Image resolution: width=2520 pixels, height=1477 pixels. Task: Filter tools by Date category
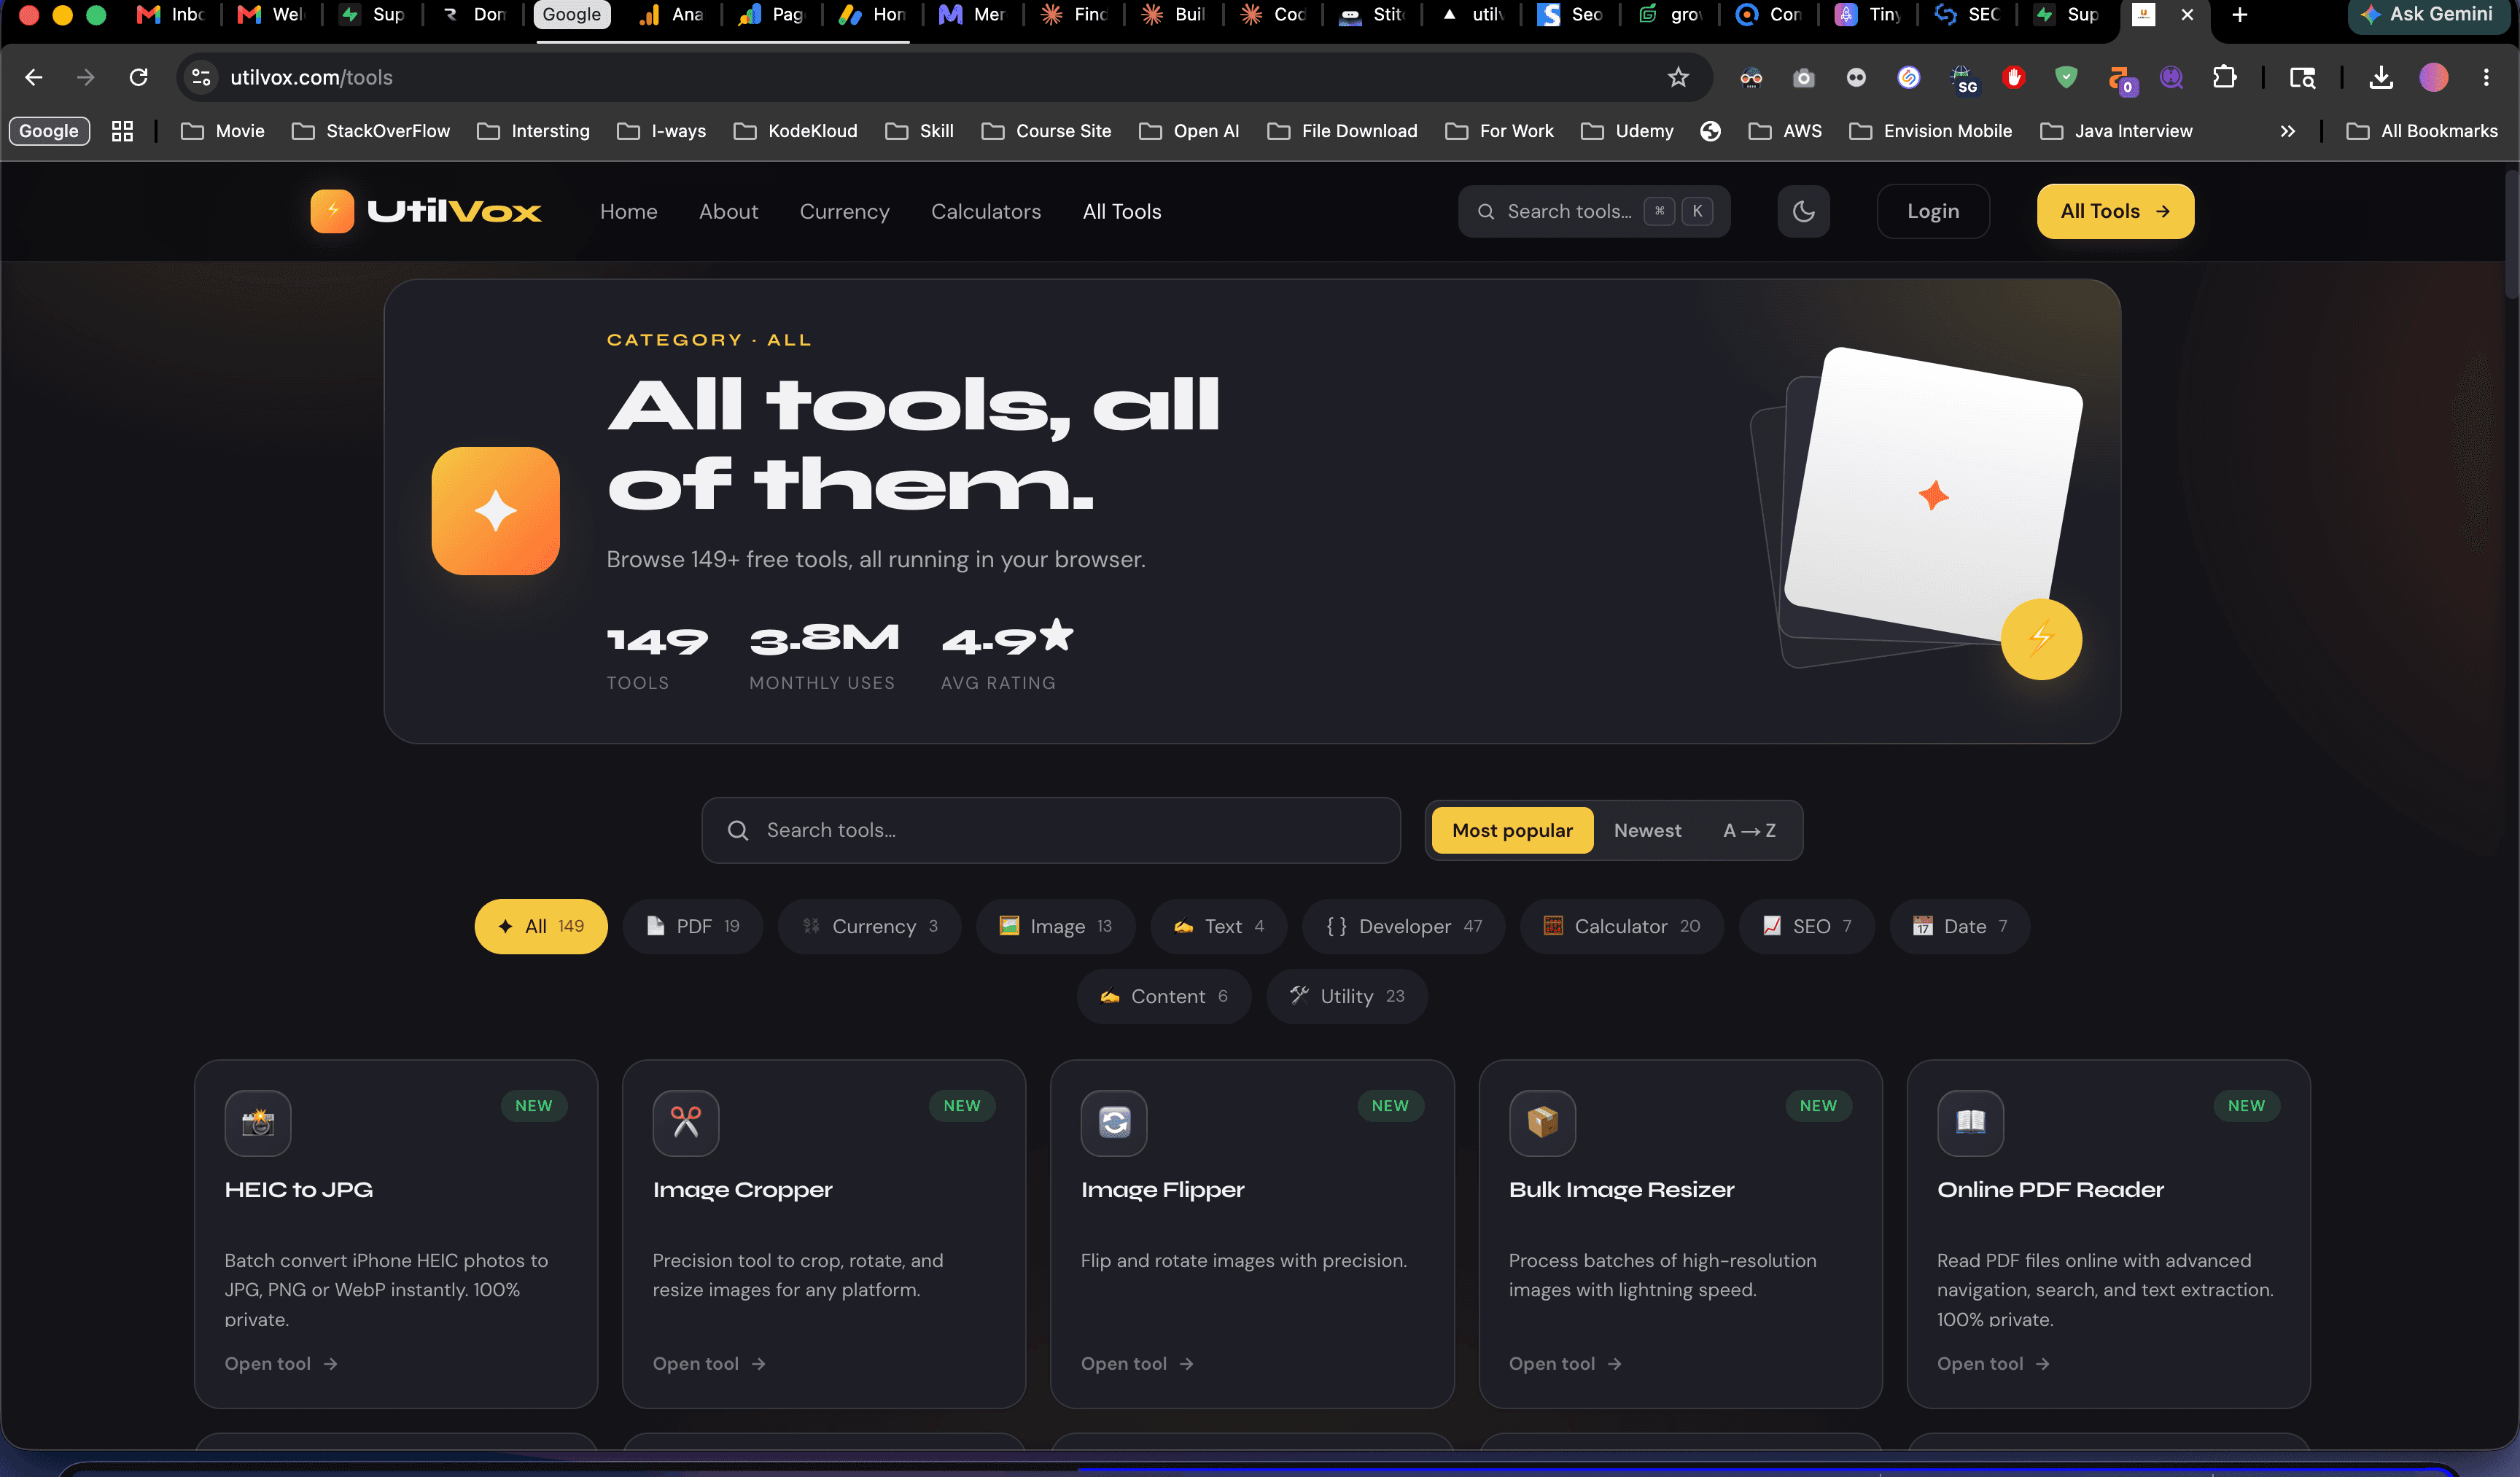tap(1959, 926)
